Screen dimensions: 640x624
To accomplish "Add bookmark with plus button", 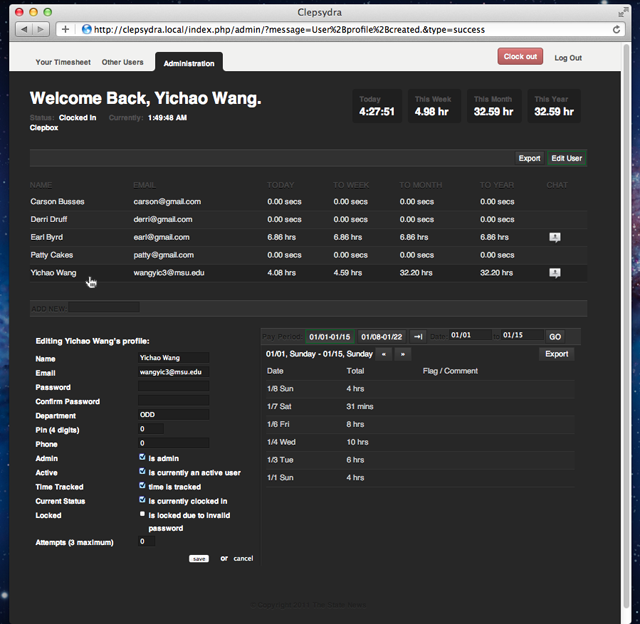I will click(x=65, y=29).
